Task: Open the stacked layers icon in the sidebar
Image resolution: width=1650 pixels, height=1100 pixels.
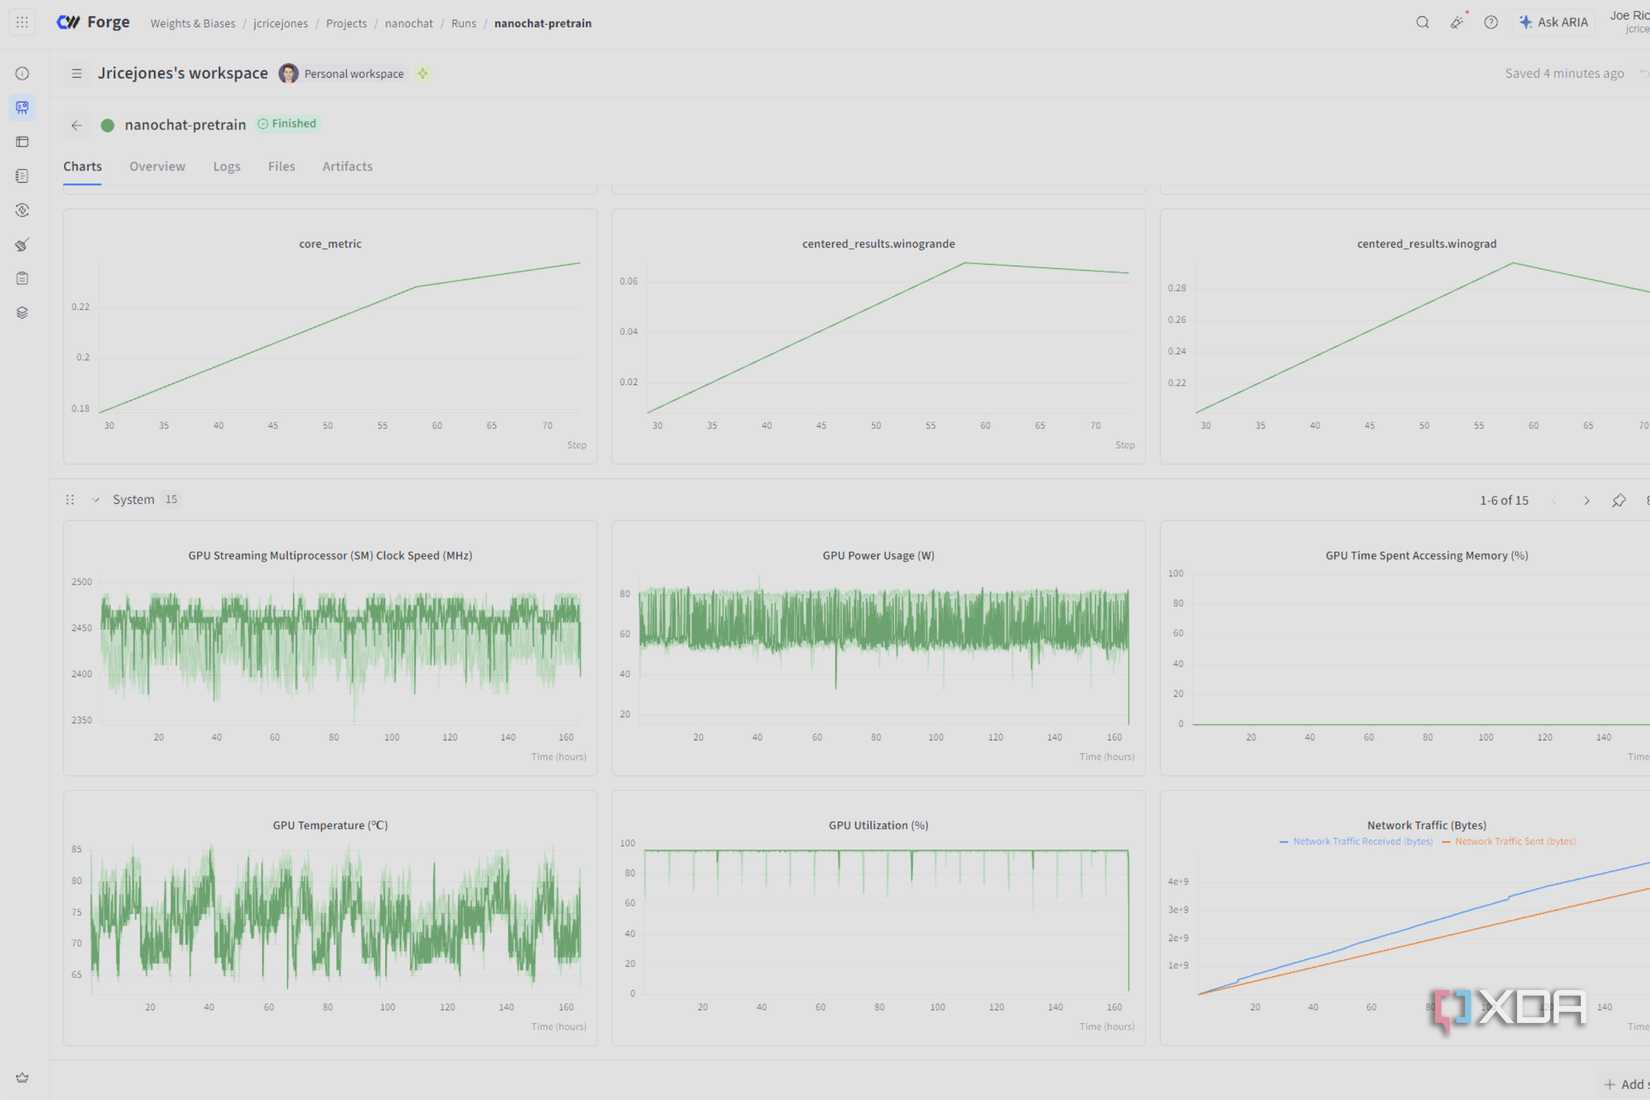Action: 22,313
